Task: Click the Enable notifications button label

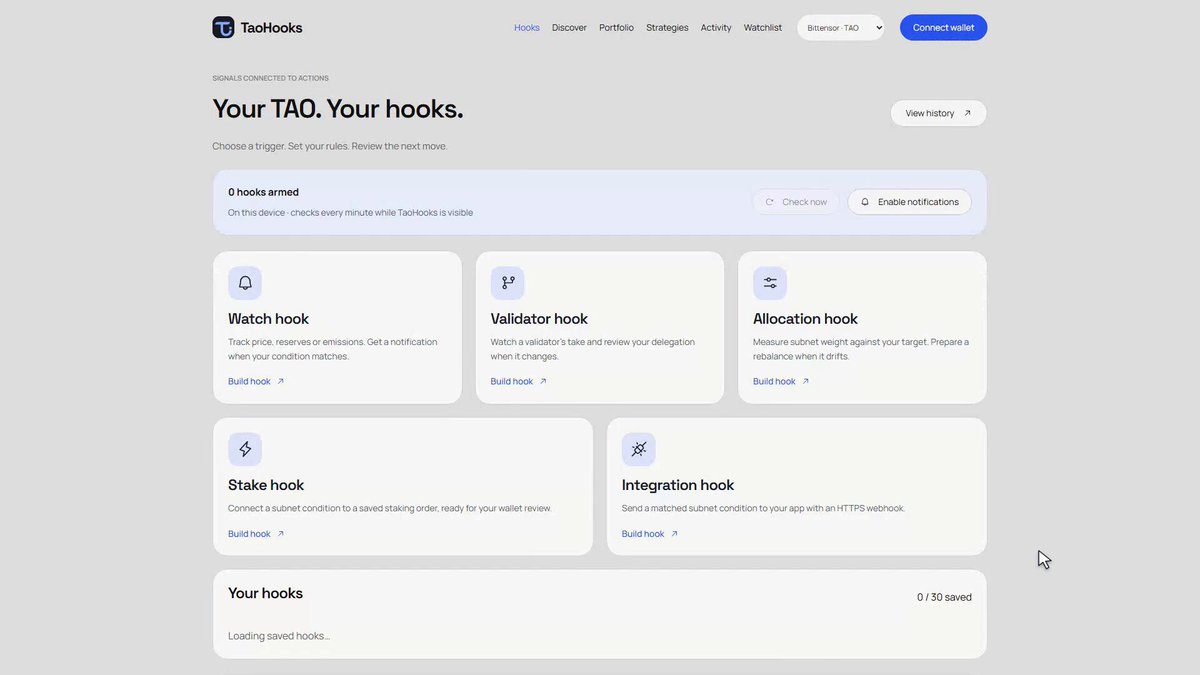Action: click(918, 202)
